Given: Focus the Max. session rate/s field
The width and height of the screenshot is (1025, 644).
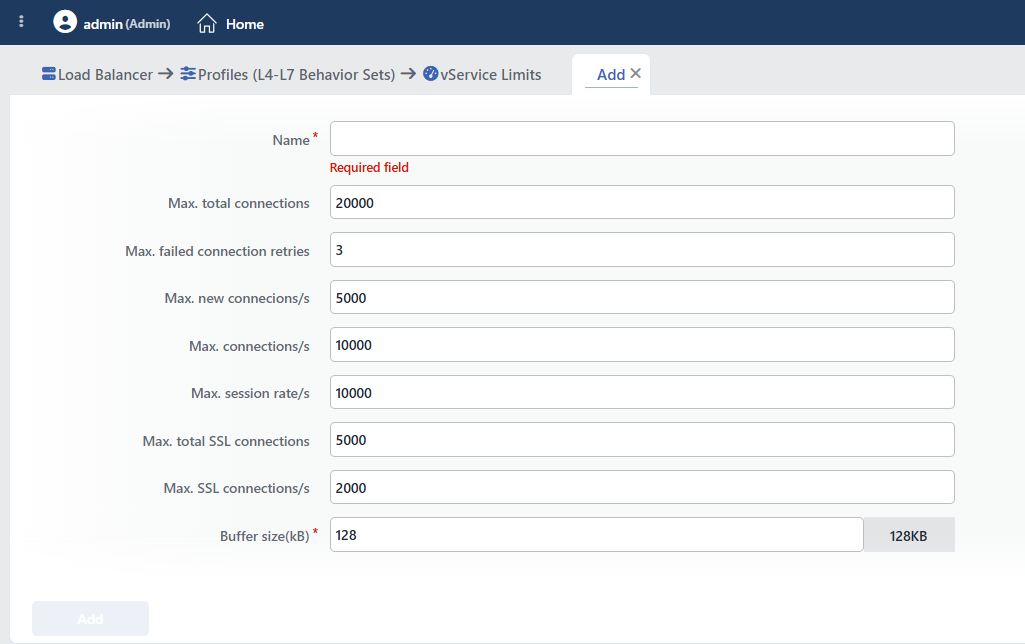Looking at the screenshot, I should pos(642,392).
